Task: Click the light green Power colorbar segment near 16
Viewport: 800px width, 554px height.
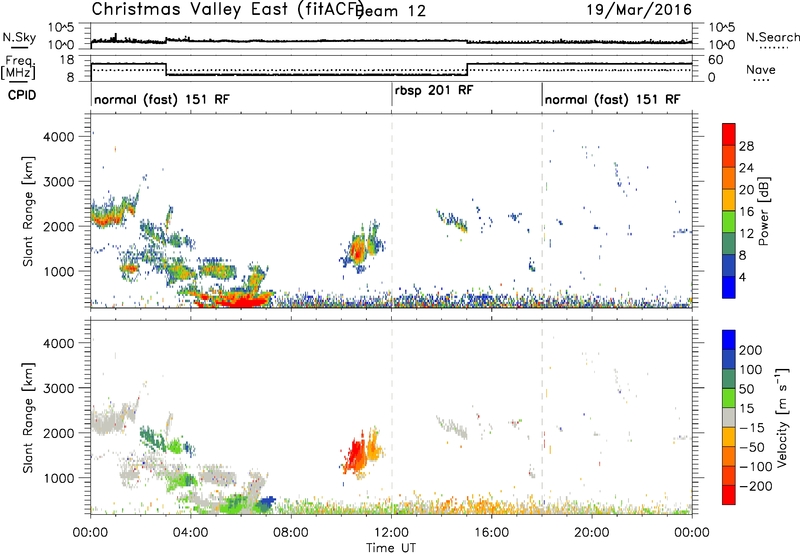Action: (729, 221)
